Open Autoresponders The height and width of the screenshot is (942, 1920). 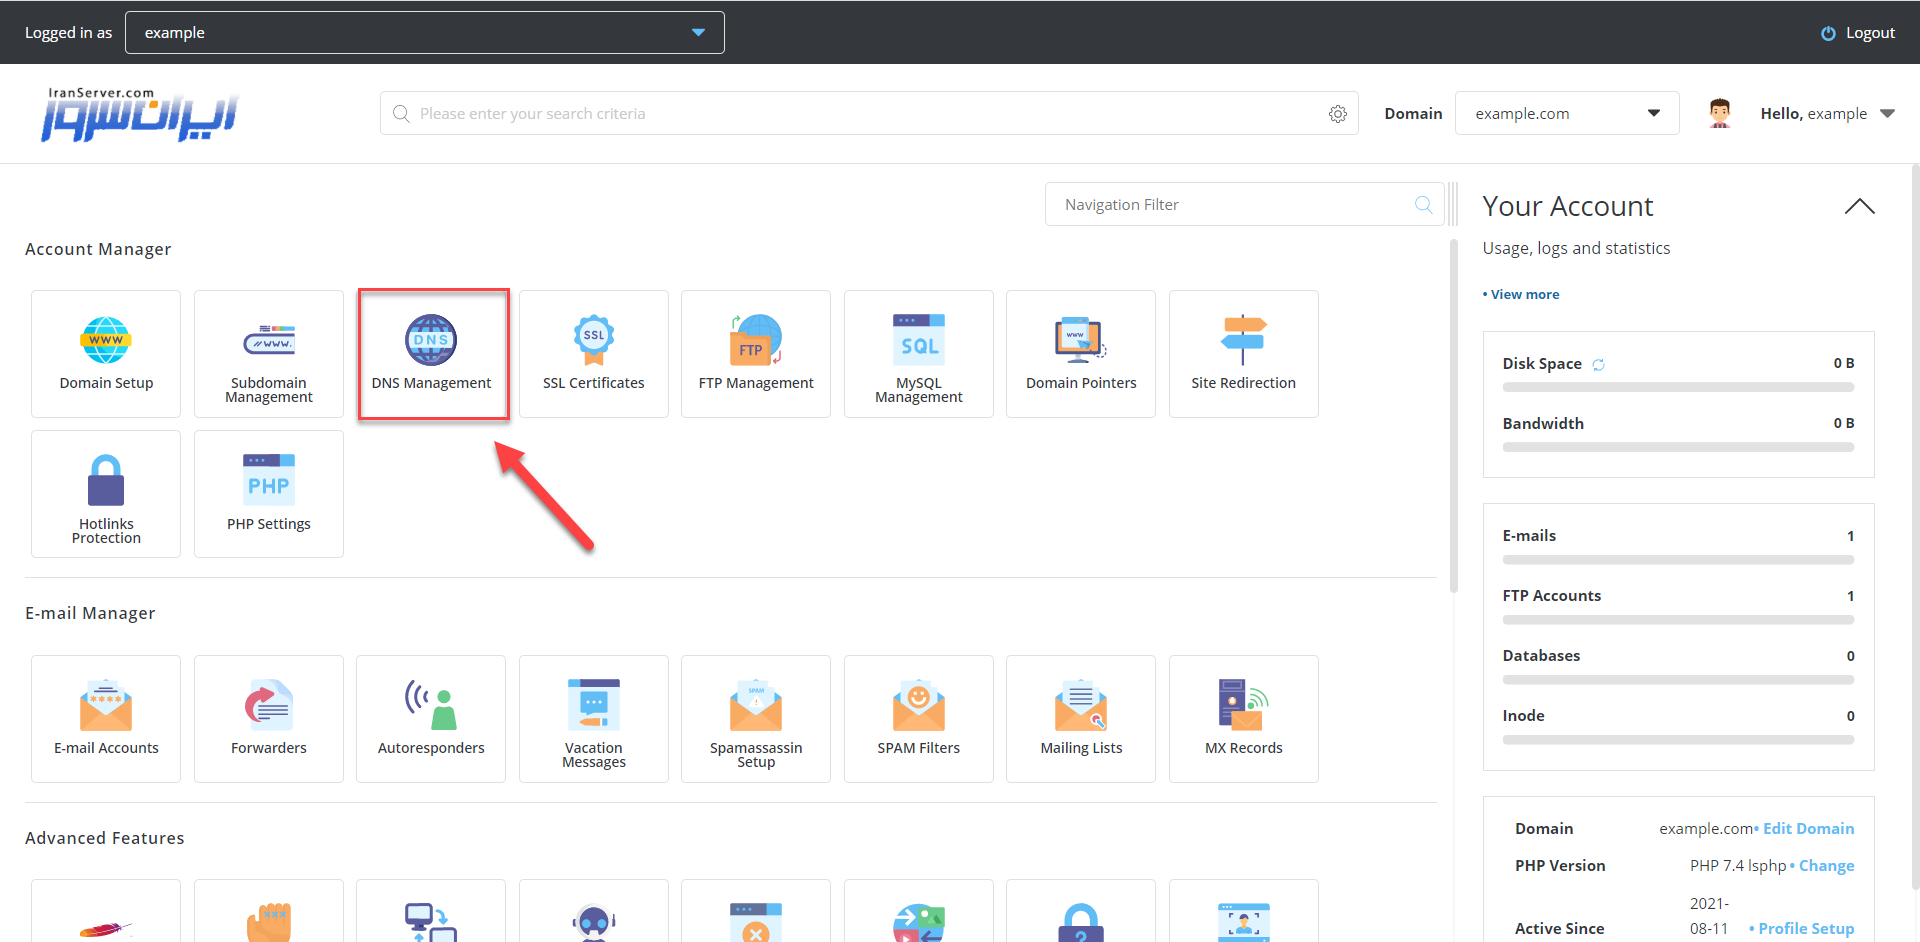[432, 719]
